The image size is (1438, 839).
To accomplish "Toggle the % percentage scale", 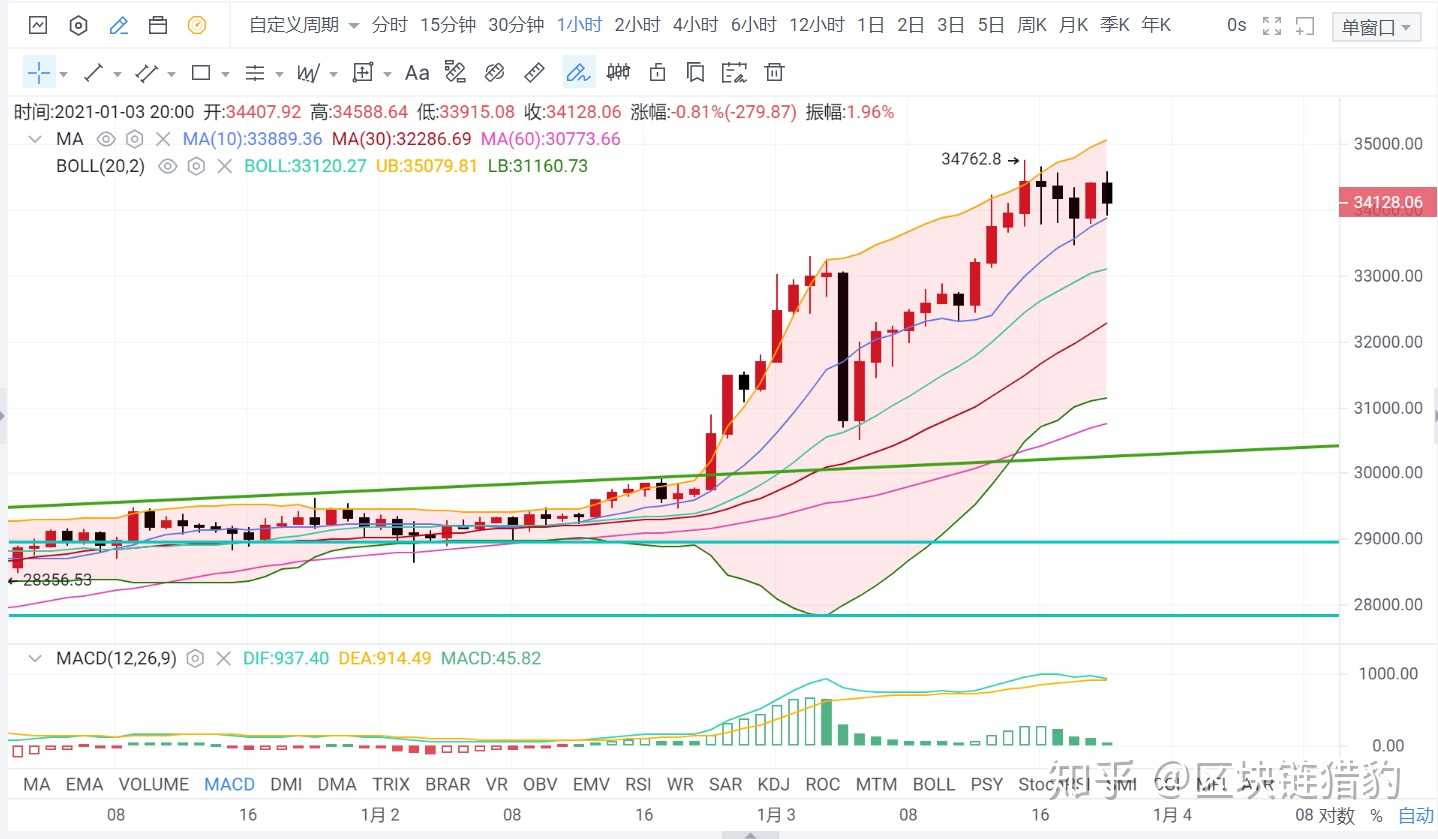I will pyautogui.click(x=1377, y=815).
